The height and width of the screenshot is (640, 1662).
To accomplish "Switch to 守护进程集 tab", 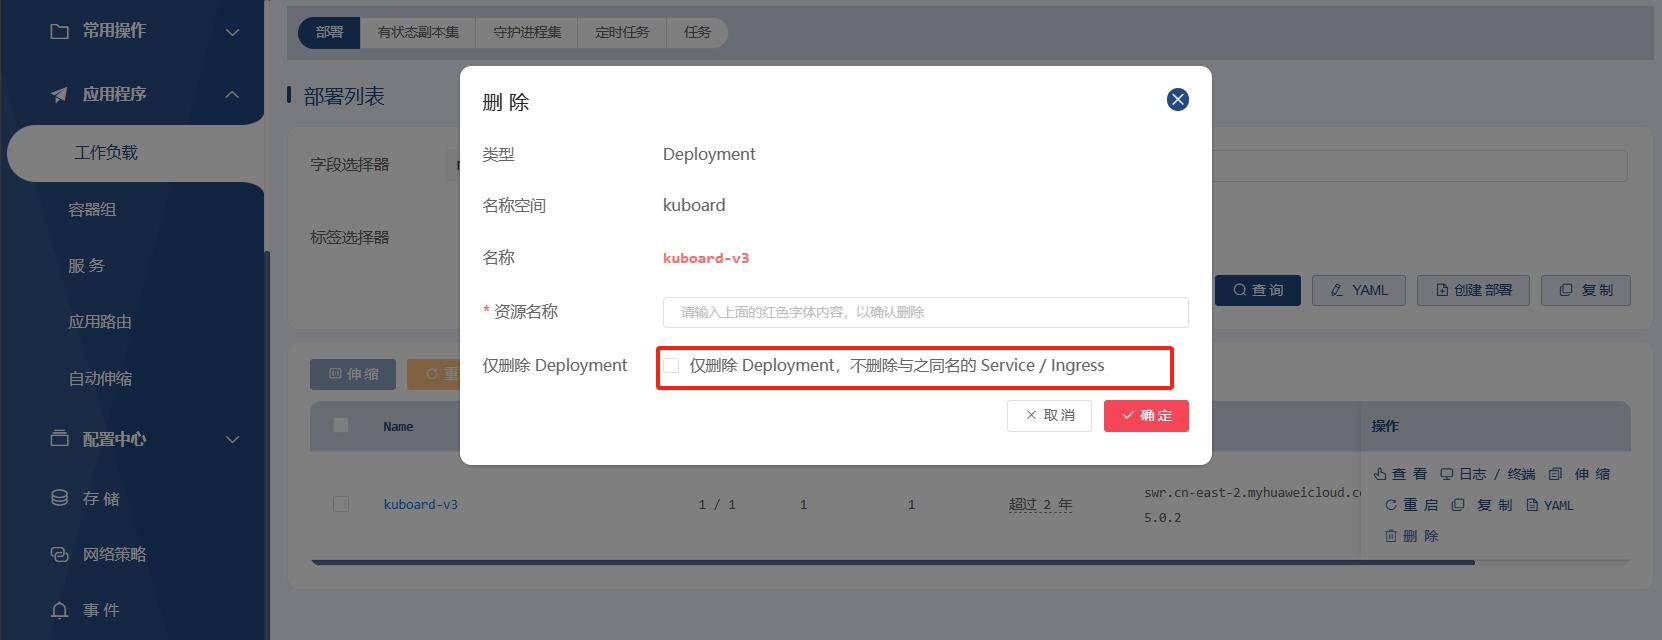I will [527, 32].
